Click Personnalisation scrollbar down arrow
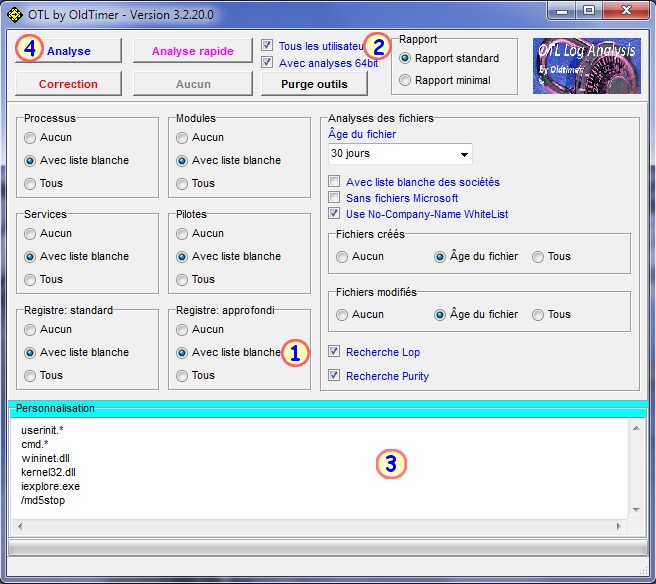Screen dimensions: 656x584 [x=636, y=510]
